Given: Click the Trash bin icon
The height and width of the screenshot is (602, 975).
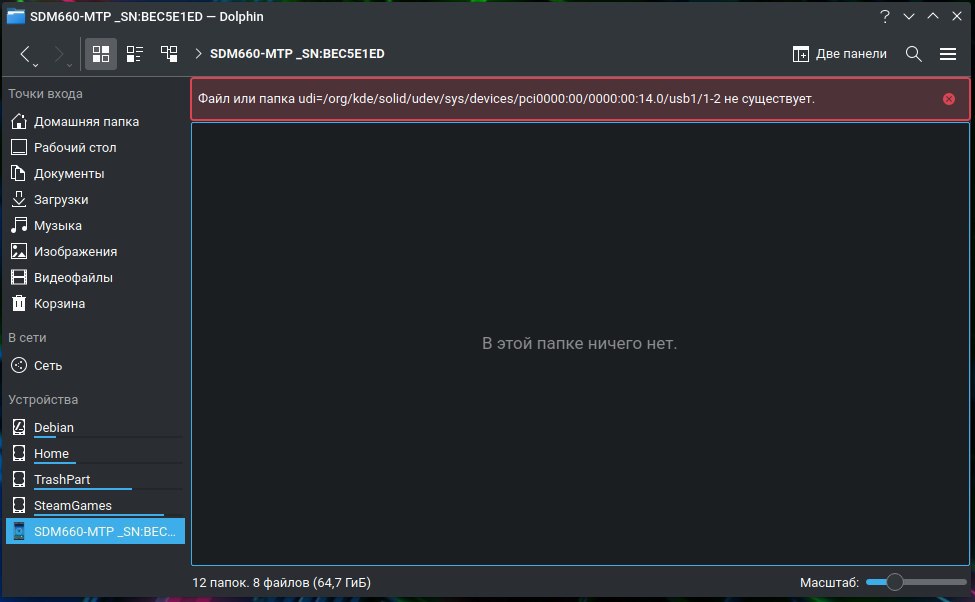Looking at the screenshot, I should (19, 303).
